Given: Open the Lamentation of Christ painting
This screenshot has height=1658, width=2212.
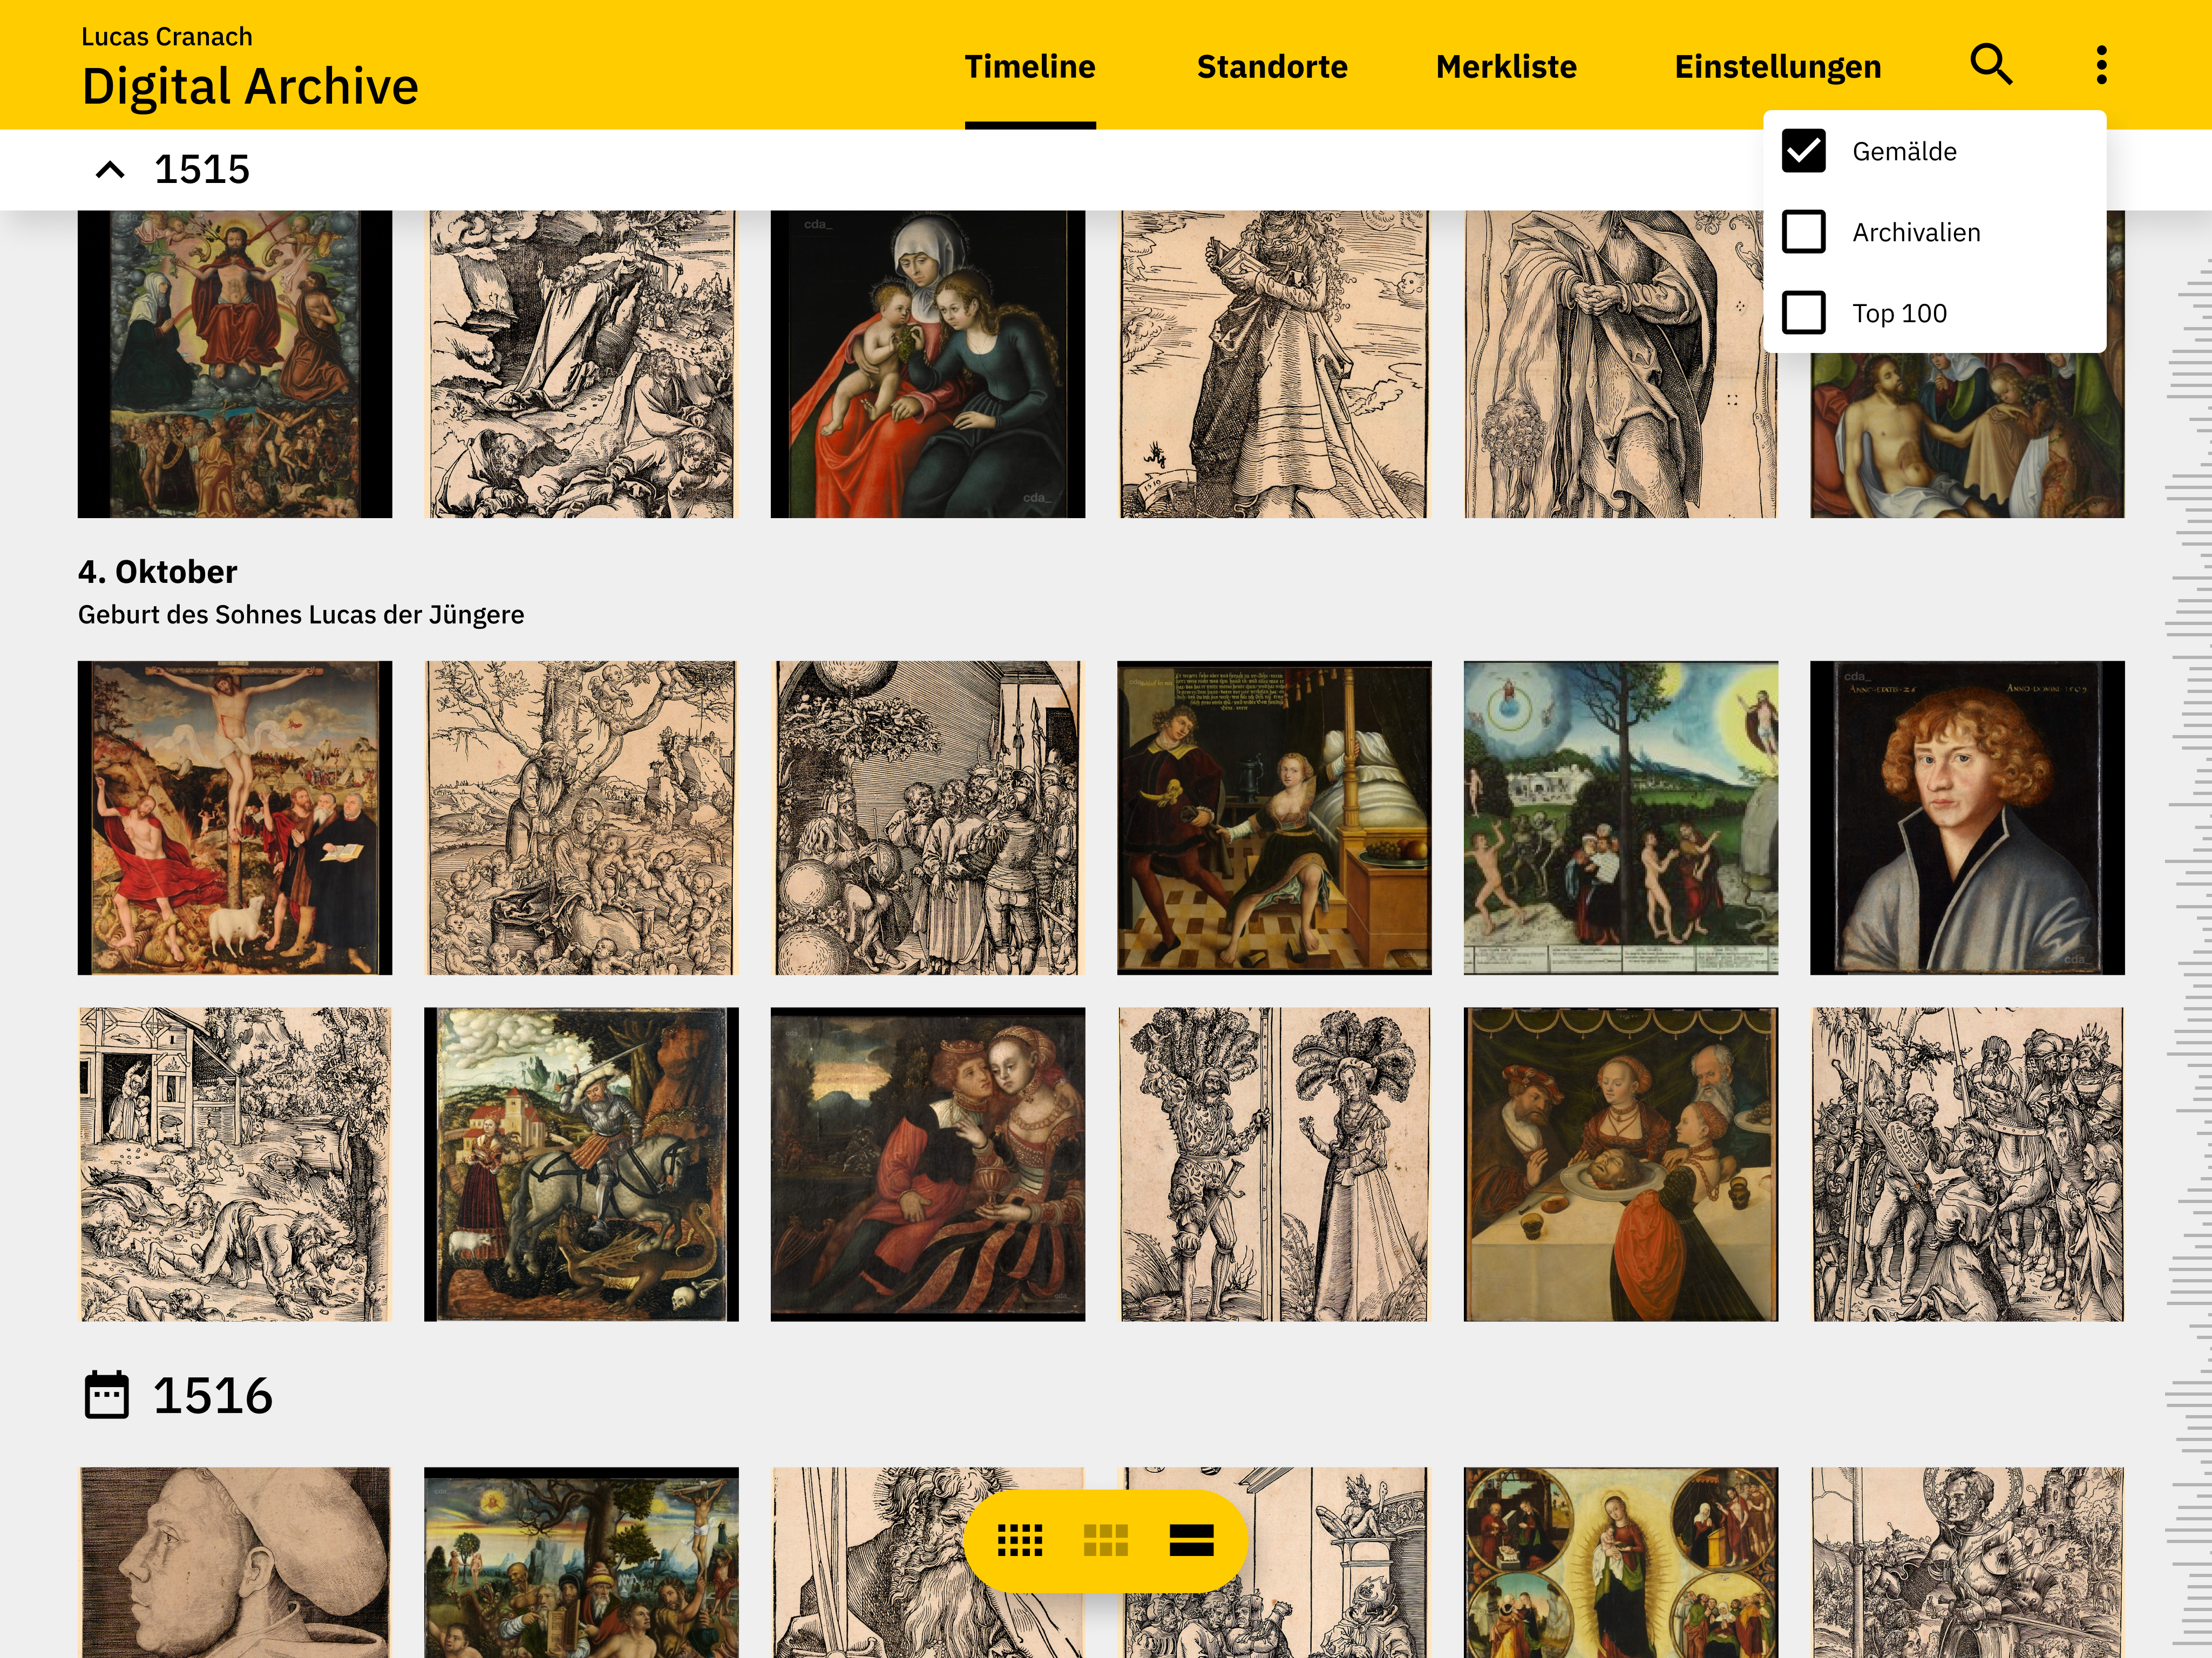Looking at the screenshot, I should point(1966,435).
